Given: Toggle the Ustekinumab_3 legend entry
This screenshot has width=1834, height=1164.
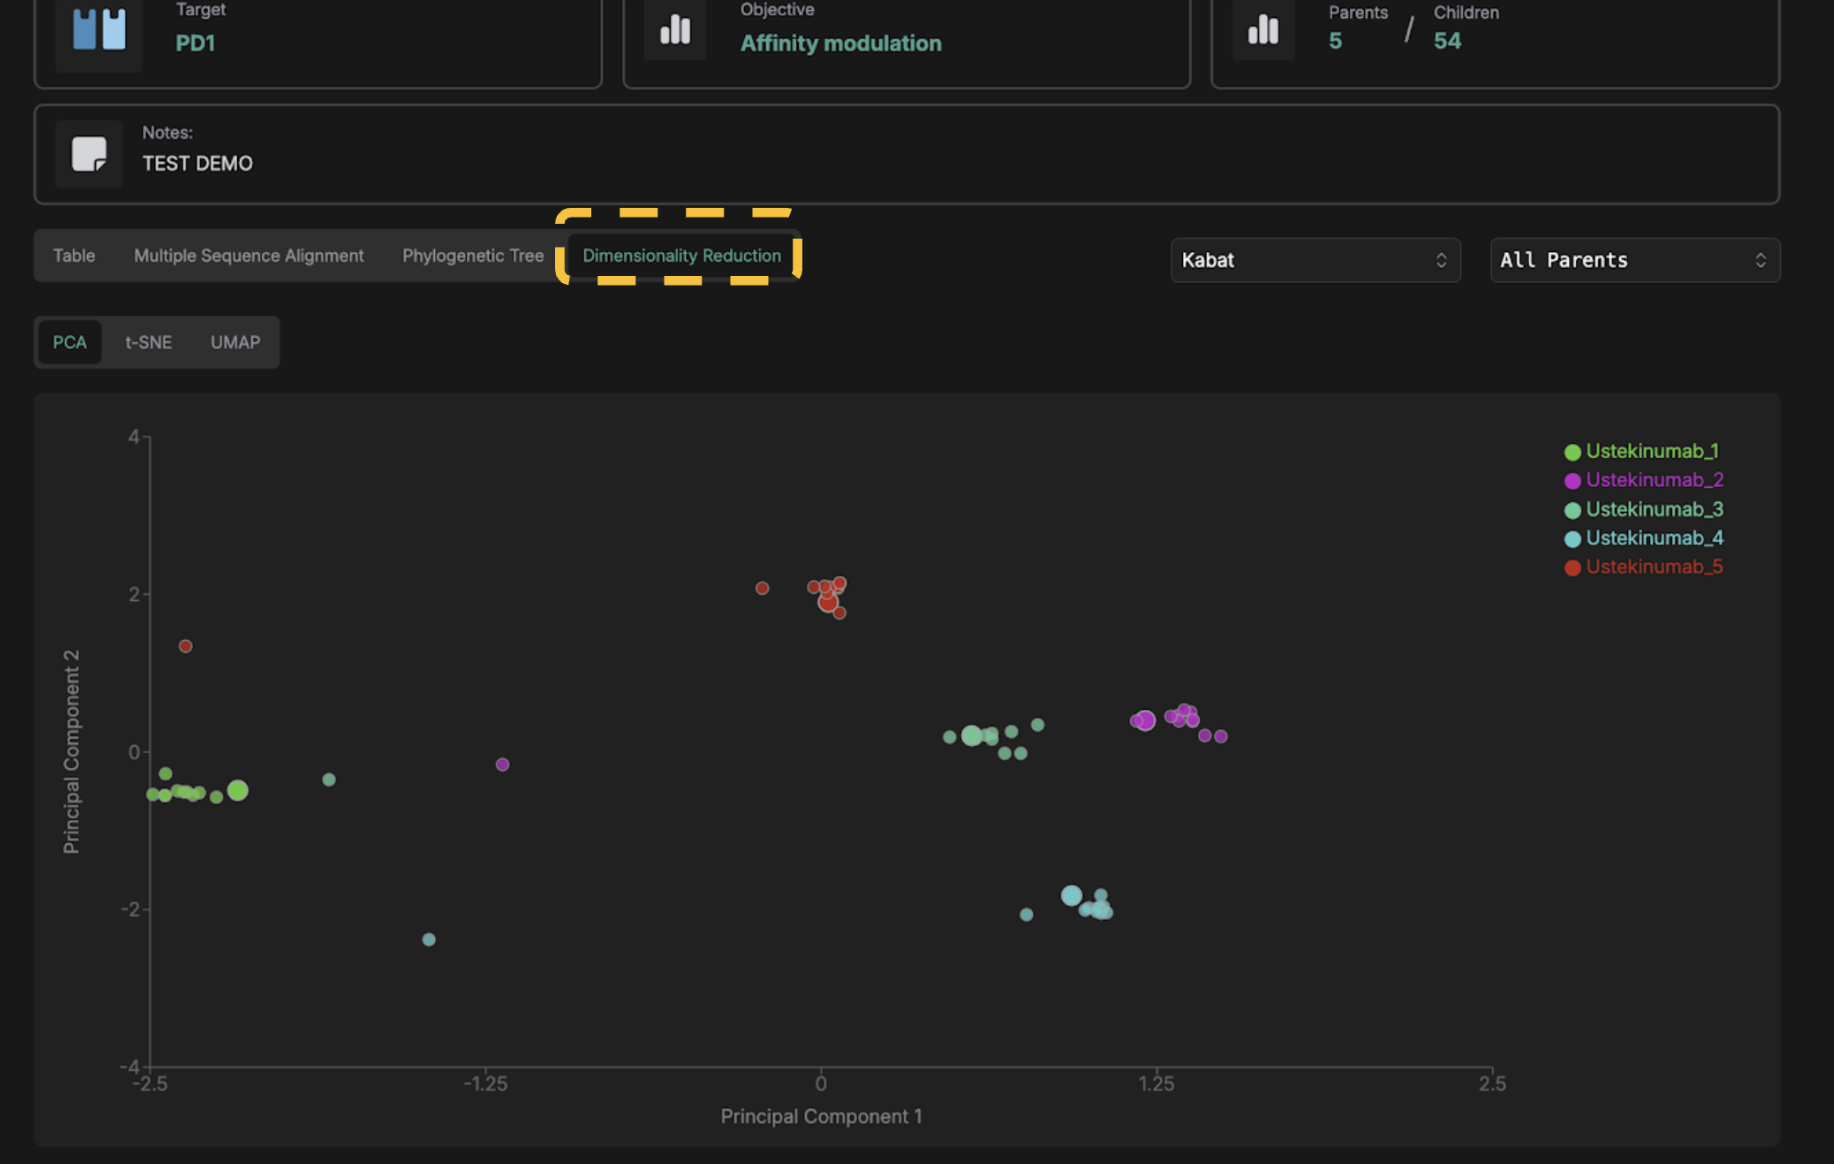Looking at the screenshot, I should [x=1653, y=509].
